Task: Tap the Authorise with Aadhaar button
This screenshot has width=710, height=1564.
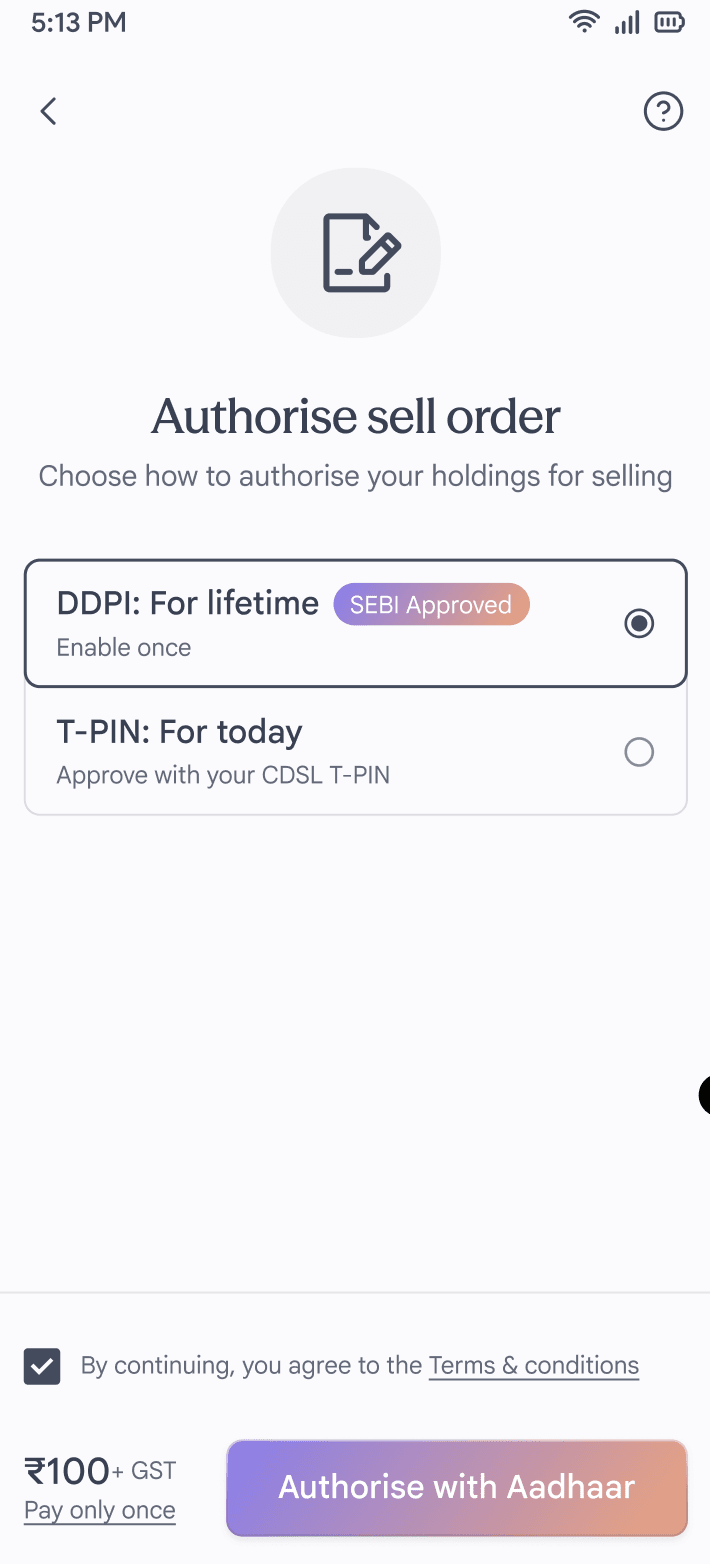Action: pos(457,1487)
